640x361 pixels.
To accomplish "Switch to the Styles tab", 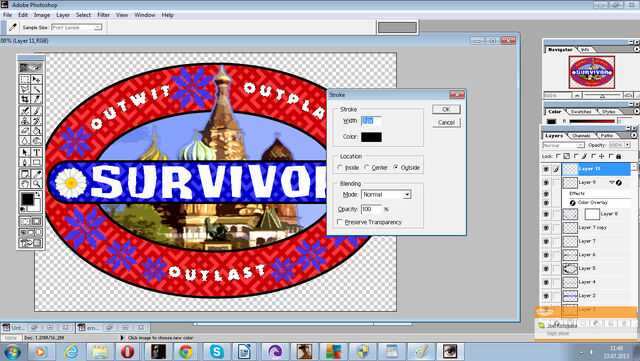I will [x=608, y=111].
